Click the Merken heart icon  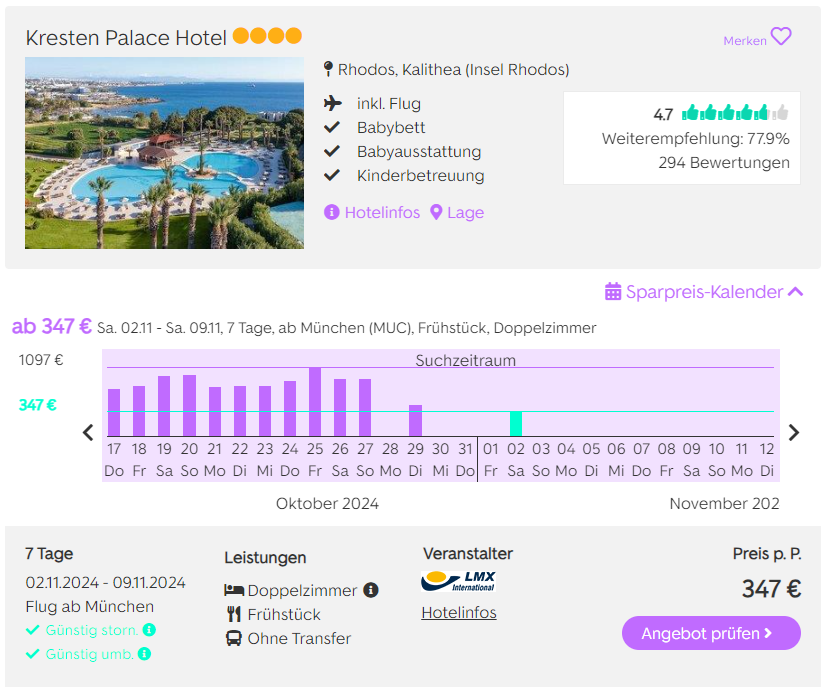(781, 37)
